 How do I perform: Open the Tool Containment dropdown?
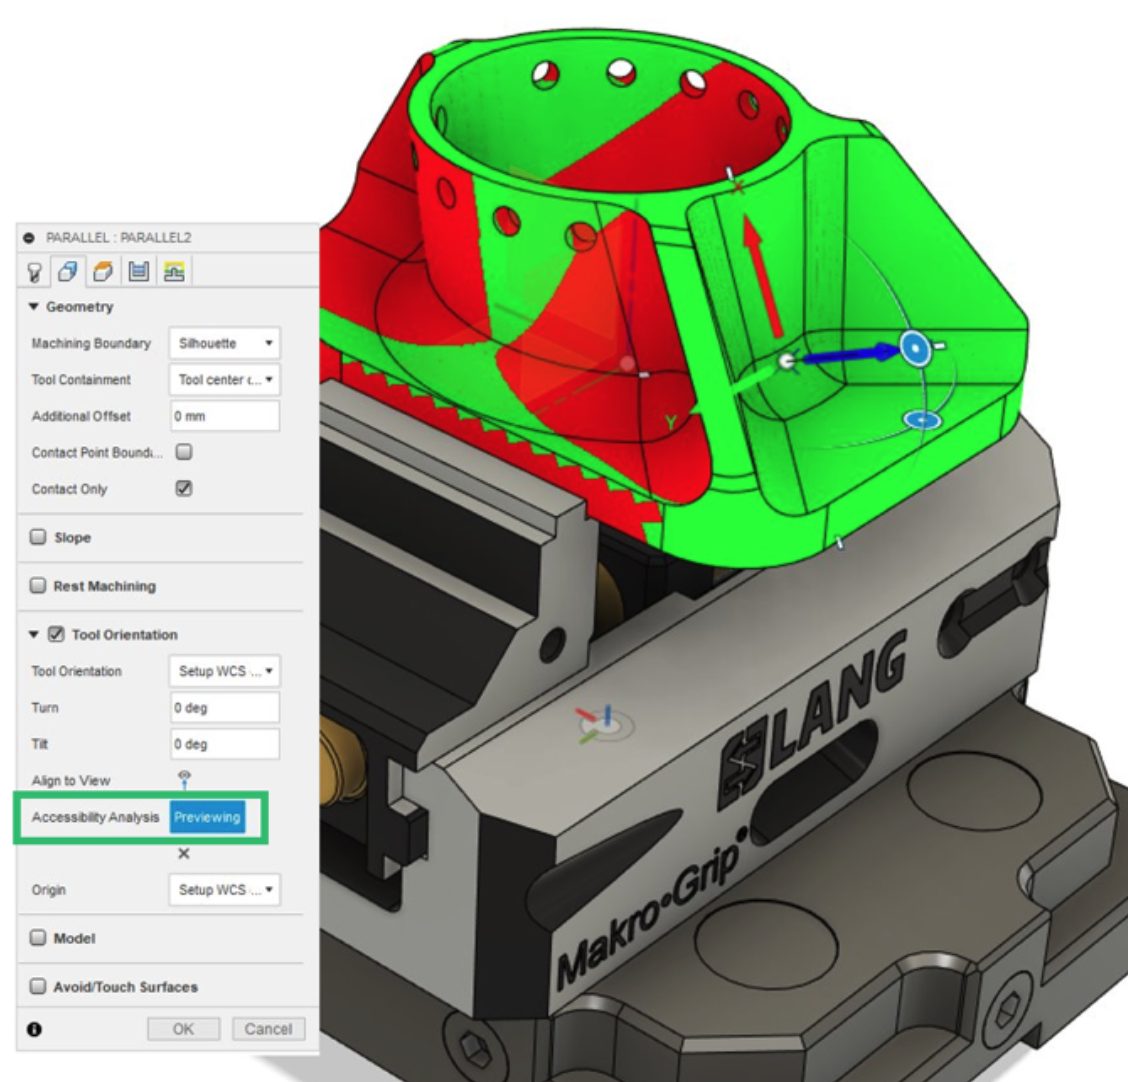click(x=224, y=379)
